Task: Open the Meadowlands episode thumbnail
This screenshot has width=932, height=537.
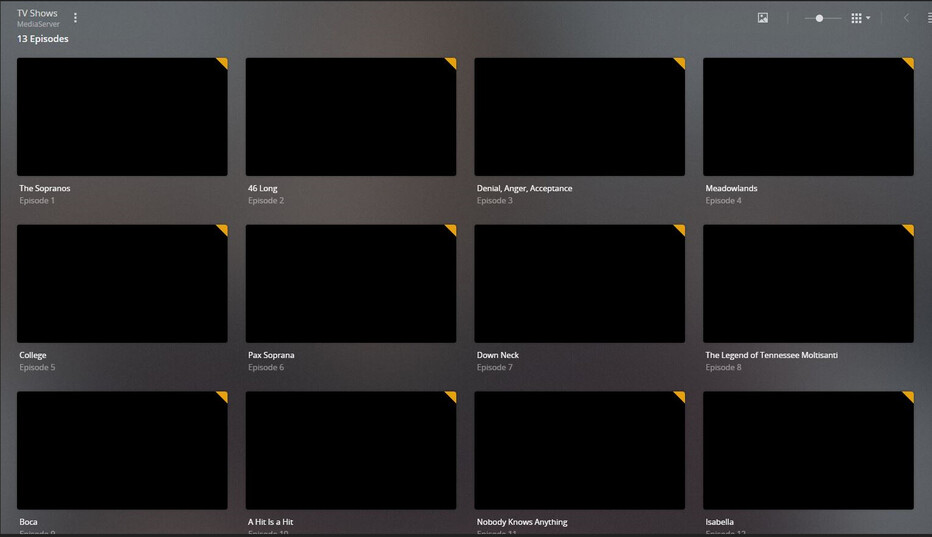Action: pos(808,117)
